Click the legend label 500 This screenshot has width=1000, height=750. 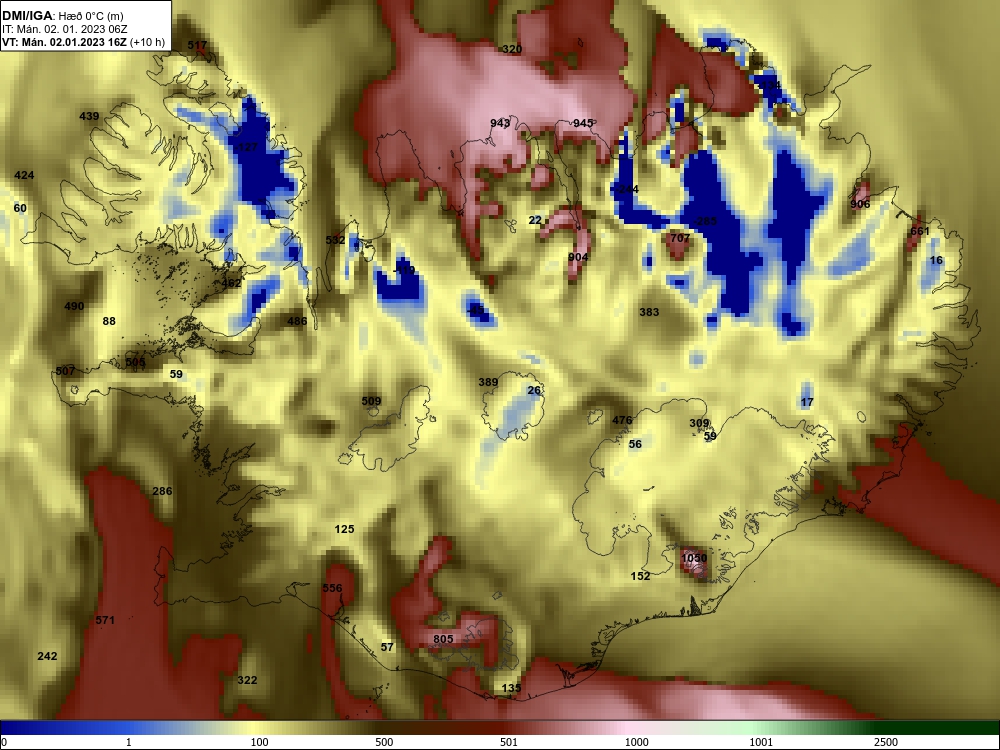click(x=384, y=742)
